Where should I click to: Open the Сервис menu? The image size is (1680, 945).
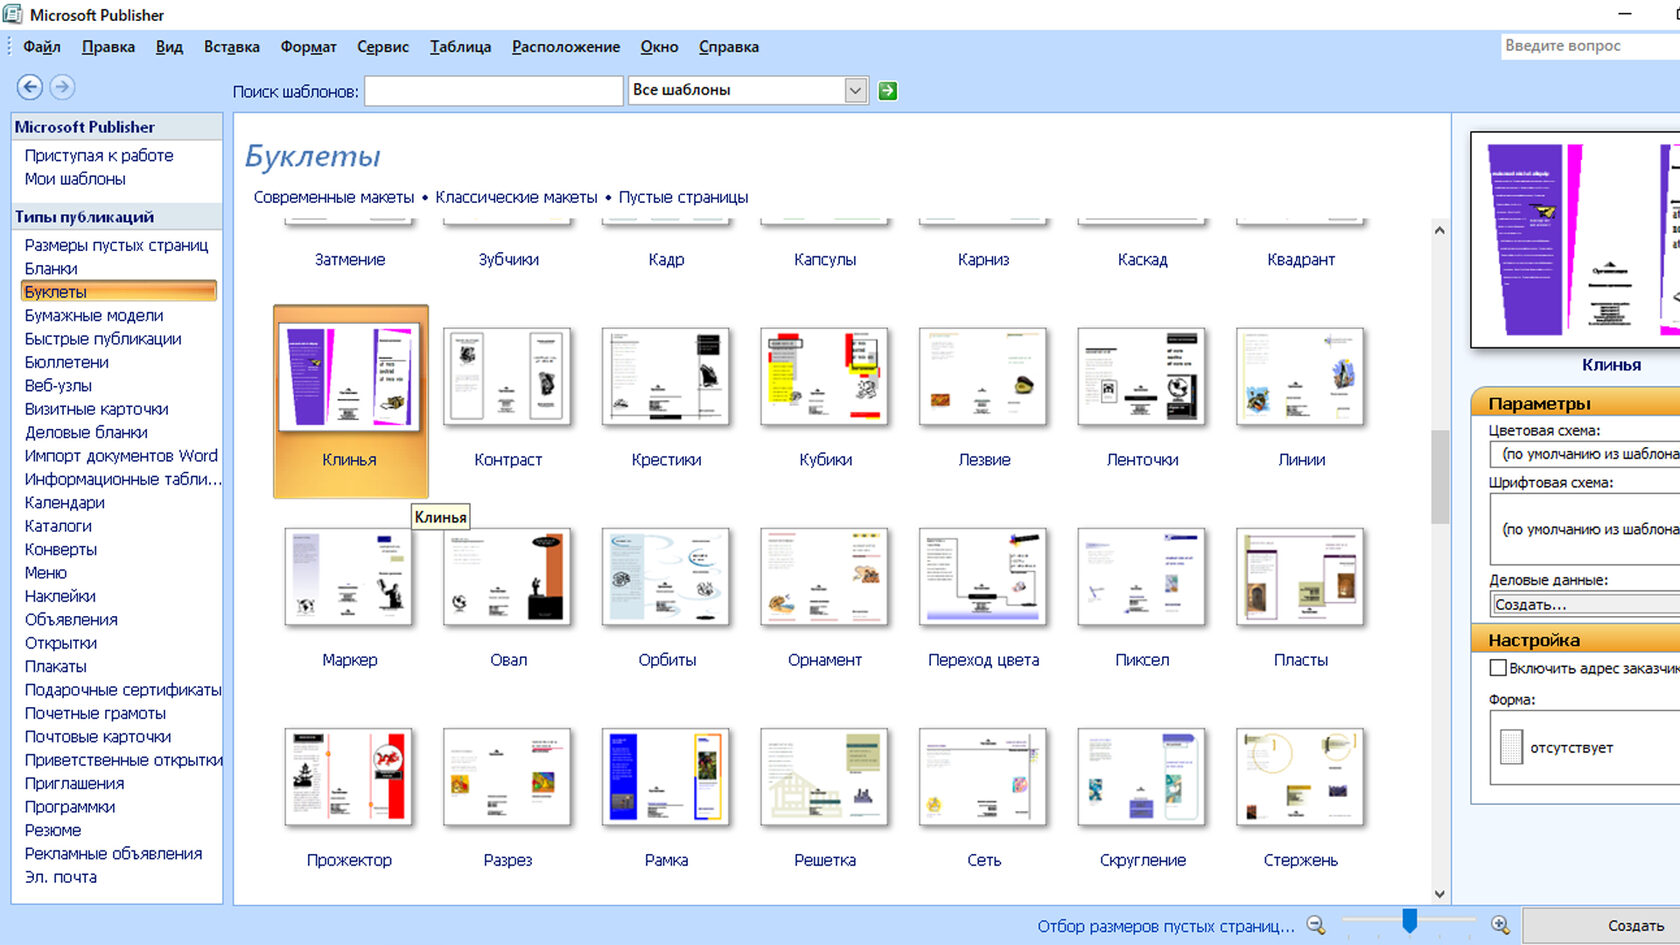tap(383, 47)
